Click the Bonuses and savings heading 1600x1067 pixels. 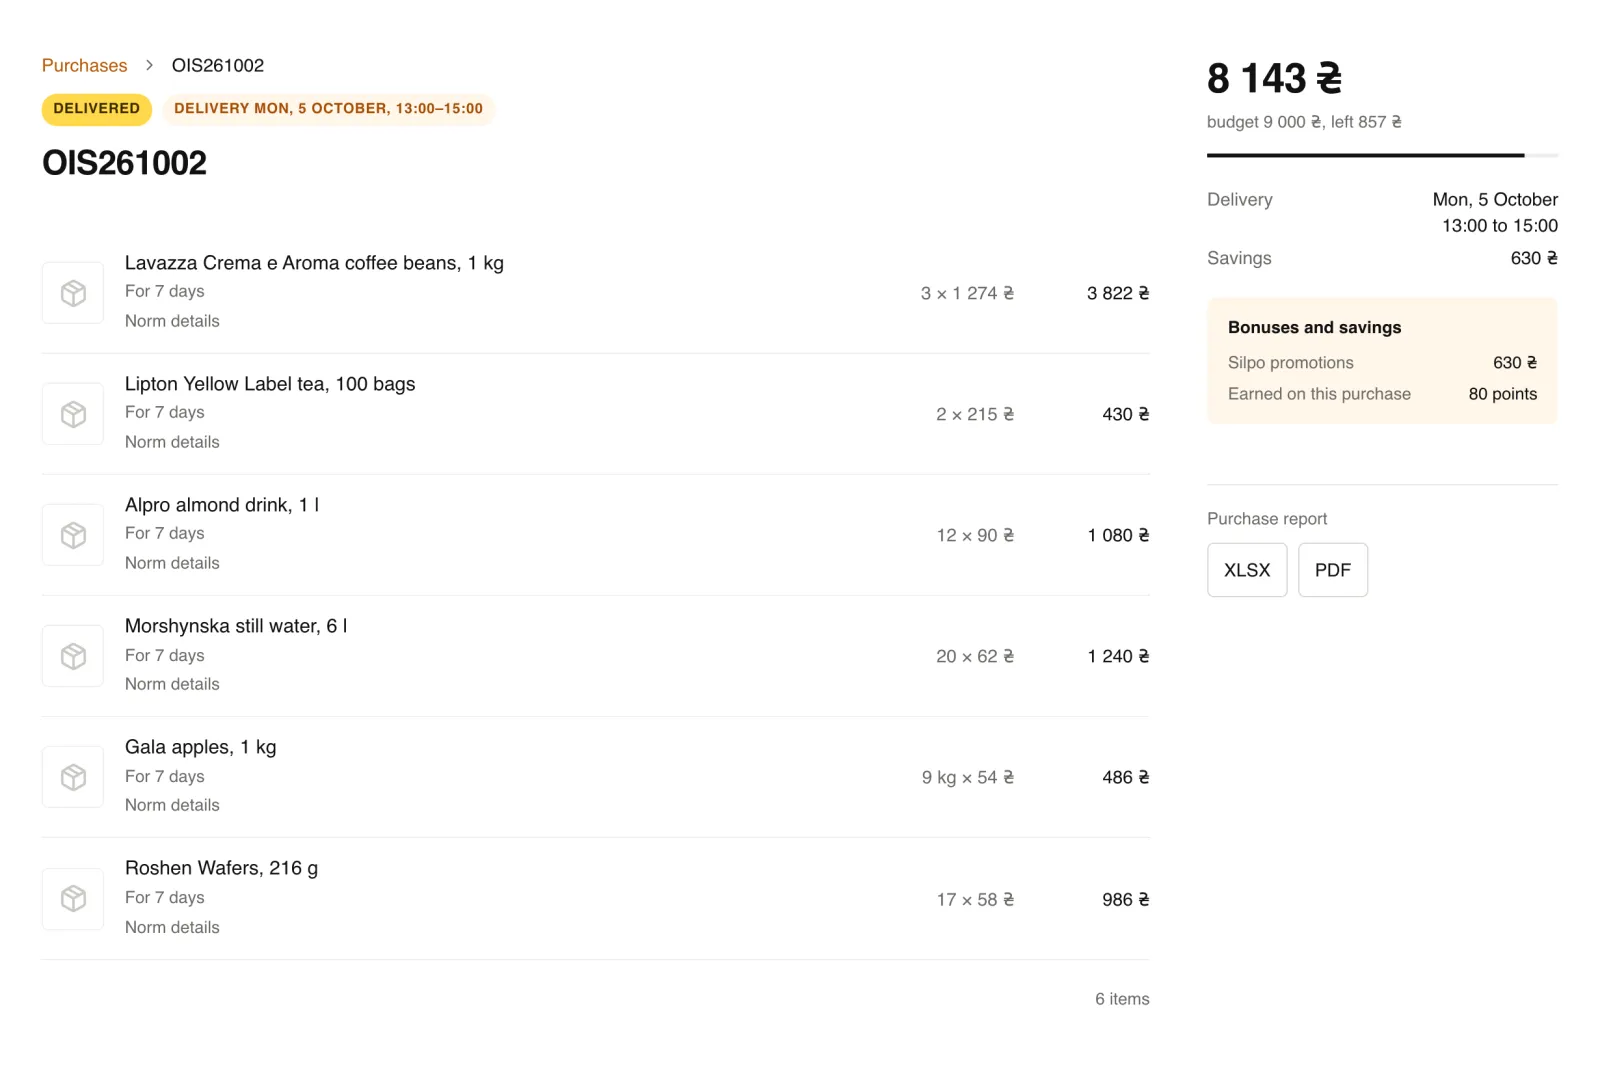pos(1314,328)
